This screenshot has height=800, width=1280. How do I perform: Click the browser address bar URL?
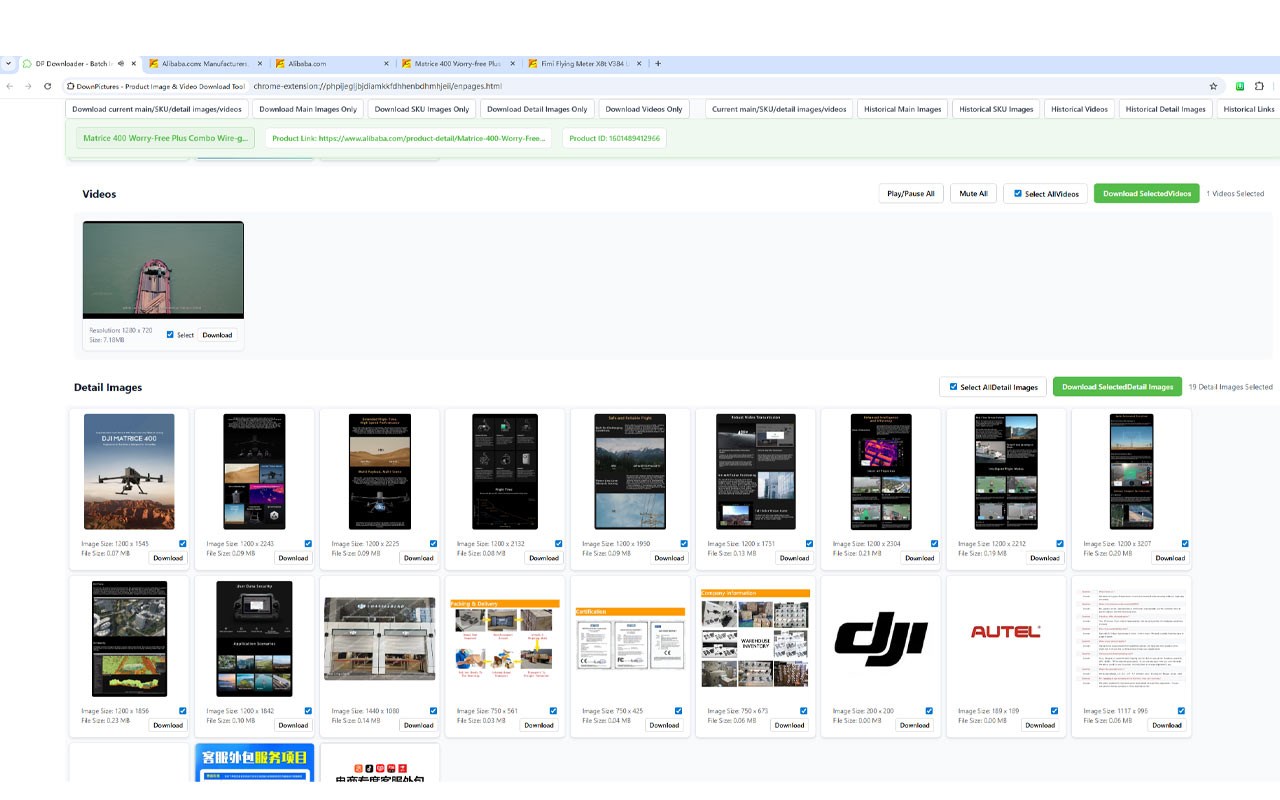coord(378,87)
